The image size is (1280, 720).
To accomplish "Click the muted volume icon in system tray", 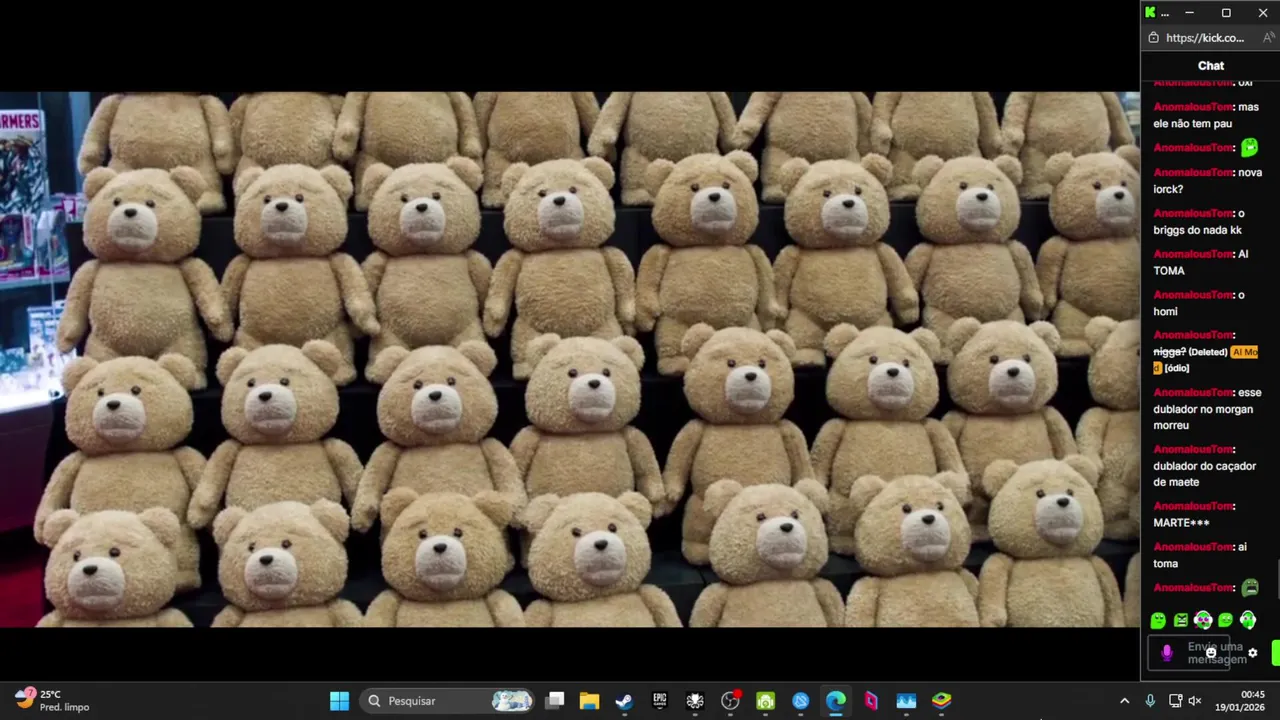I will (1195, 701).
